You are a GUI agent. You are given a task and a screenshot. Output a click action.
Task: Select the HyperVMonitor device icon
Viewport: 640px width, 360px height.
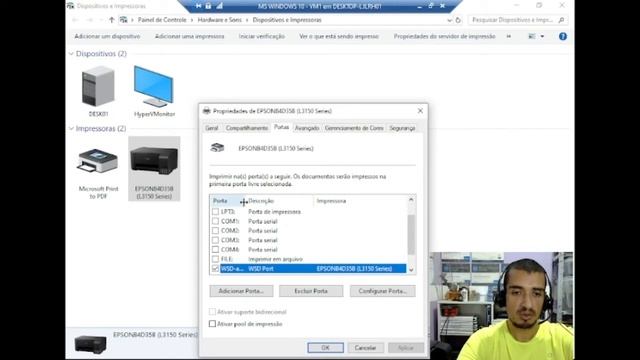click(154, 87)
